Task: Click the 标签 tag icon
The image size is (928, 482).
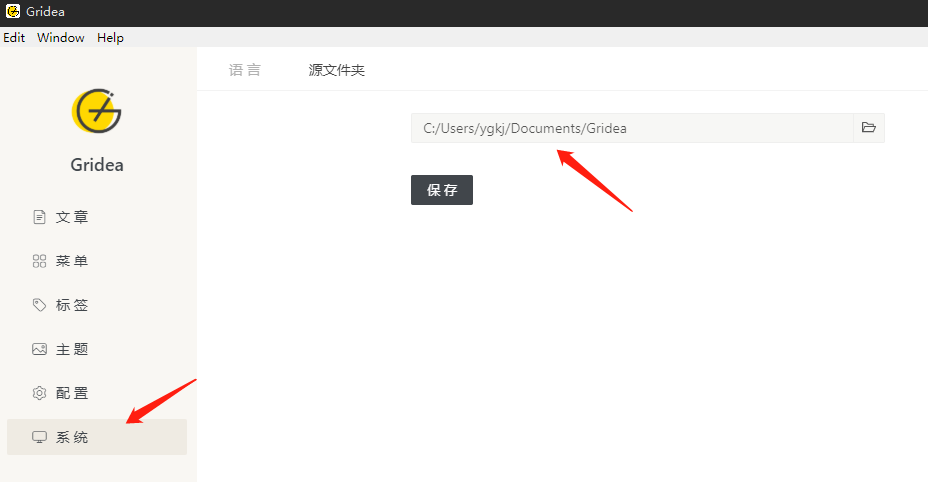Action: [x=39, y=305]
